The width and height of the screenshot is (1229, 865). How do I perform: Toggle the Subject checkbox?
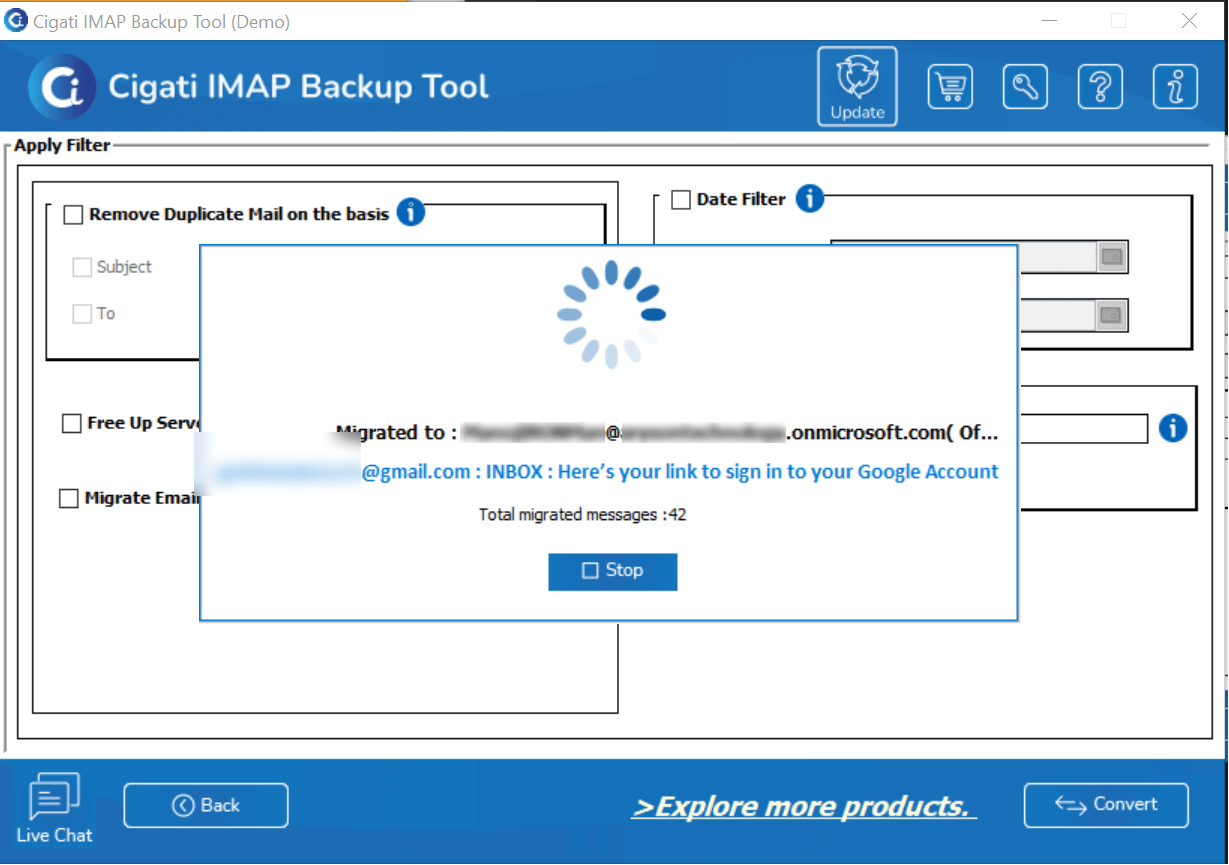[x=82, y=267]
